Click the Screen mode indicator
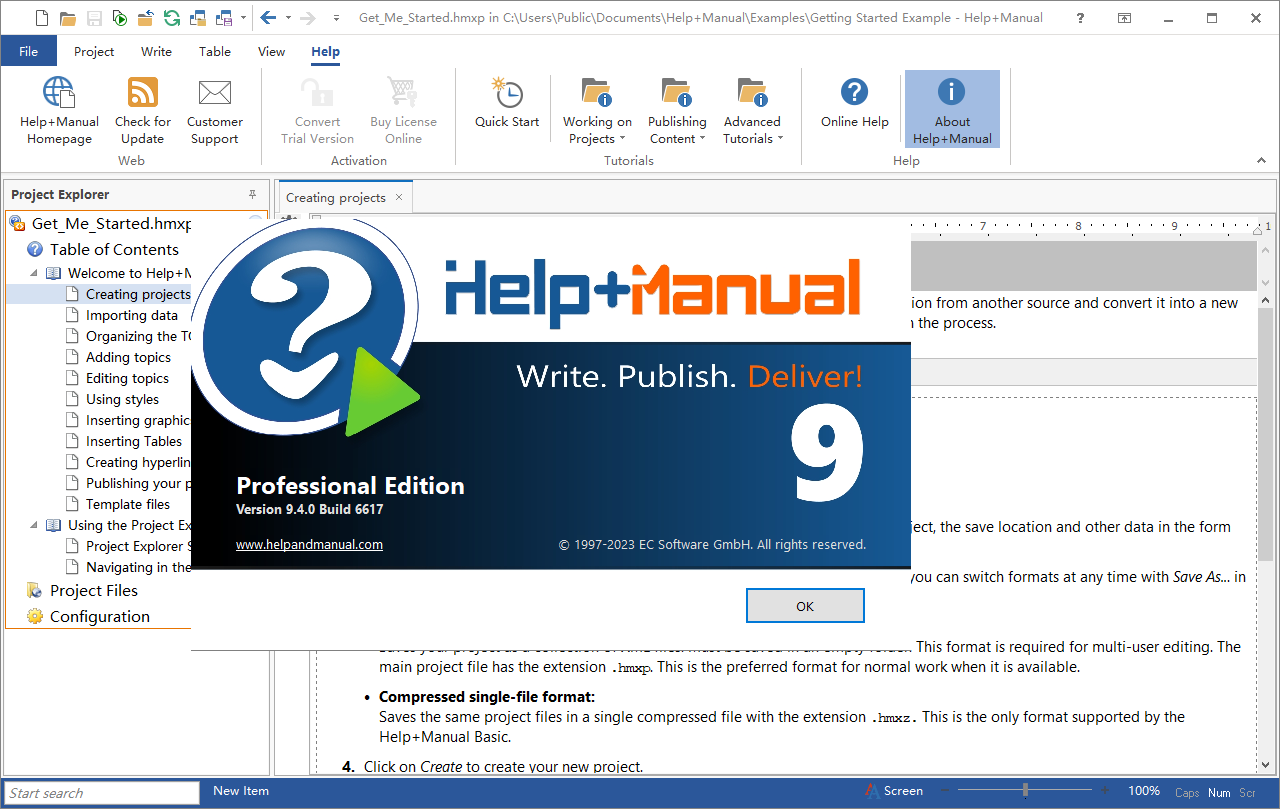 894,791
